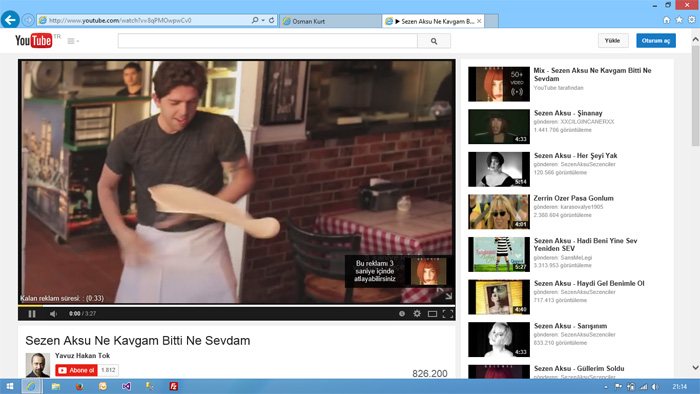
Task: Click the page scrollbar down arrow
Action: [x=696, y=368]
